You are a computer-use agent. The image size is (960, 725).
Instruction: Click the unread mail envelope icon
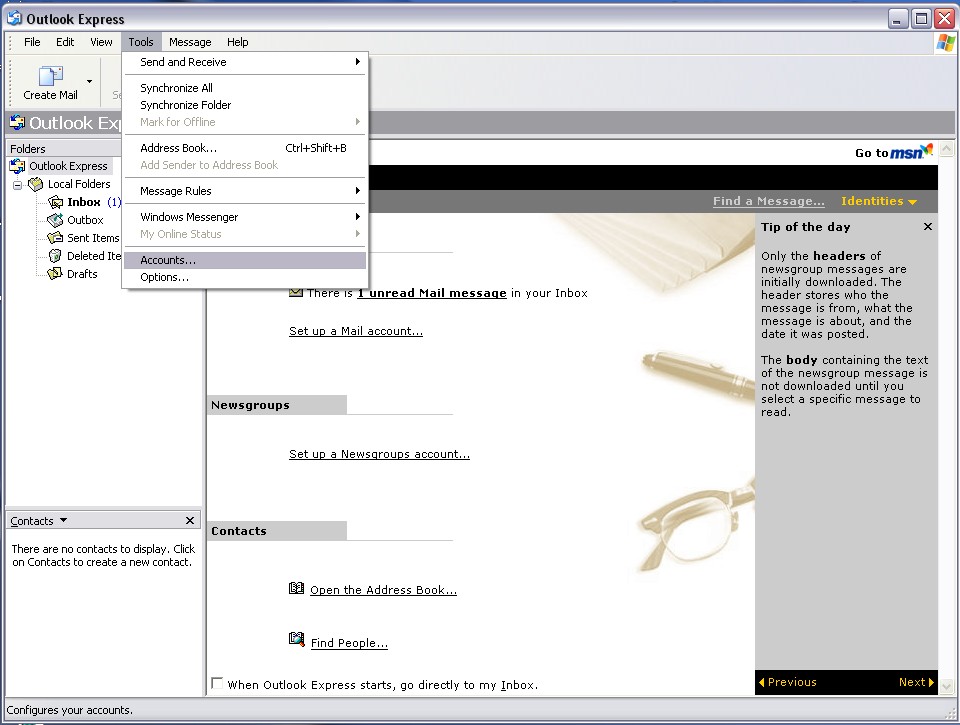[296, 293]
